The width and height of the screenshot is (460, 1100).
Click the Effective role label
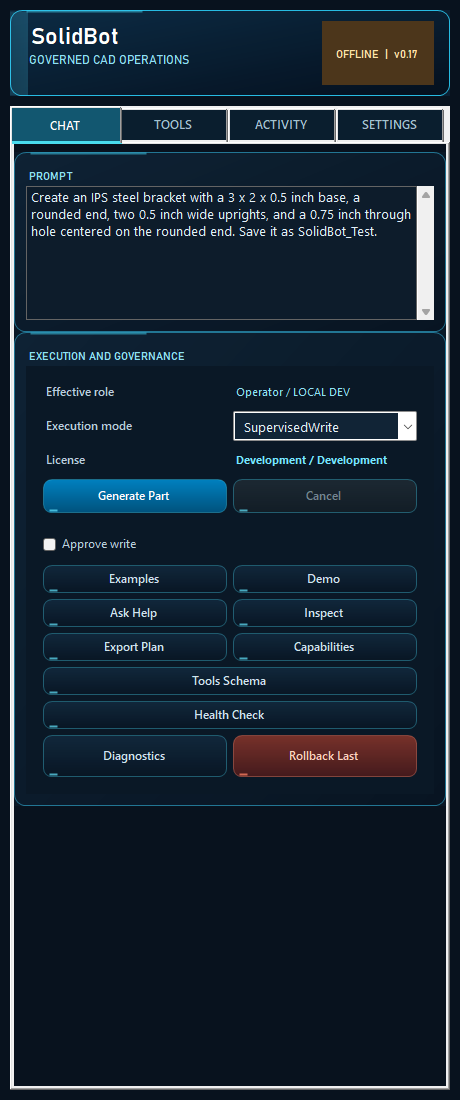point(80,392)
